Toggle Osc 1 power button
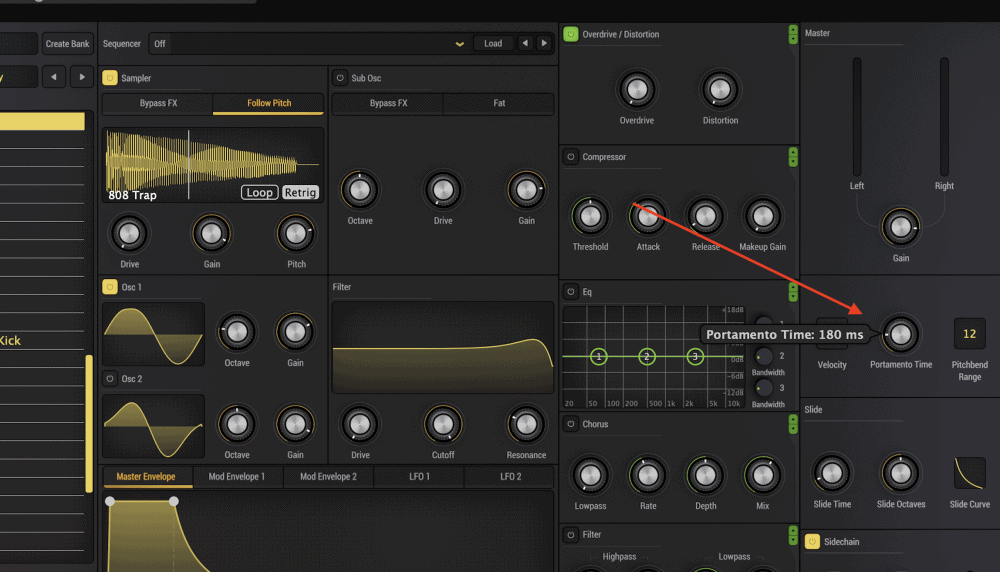Screen dimensions: 1000x572 [x=110, y=287]
